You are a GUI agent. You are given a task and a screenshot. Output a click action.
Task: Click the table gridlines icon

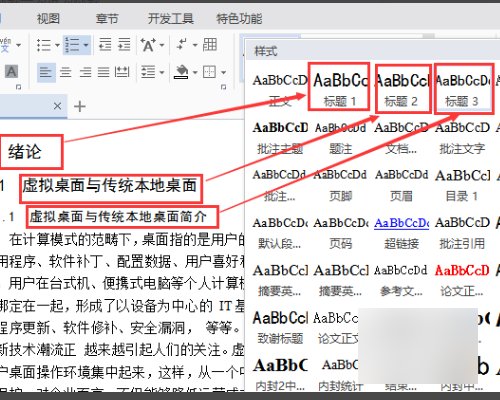(x=210, y=44)
